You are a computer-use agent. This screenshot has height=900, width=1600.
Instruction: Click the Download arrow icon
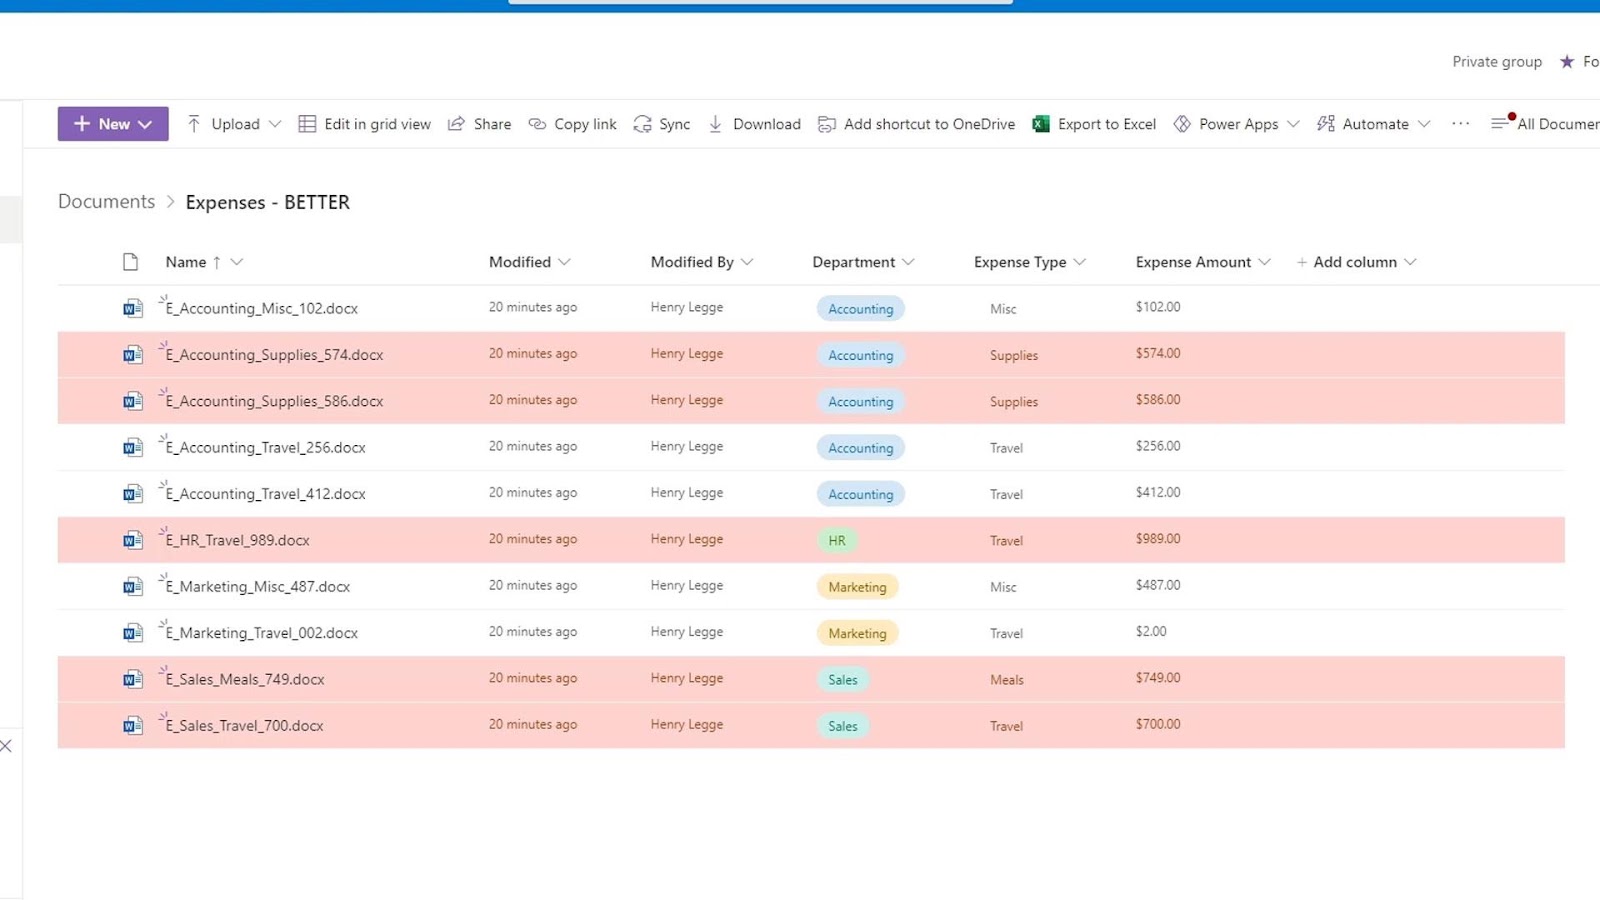click(x=715, y=124)
